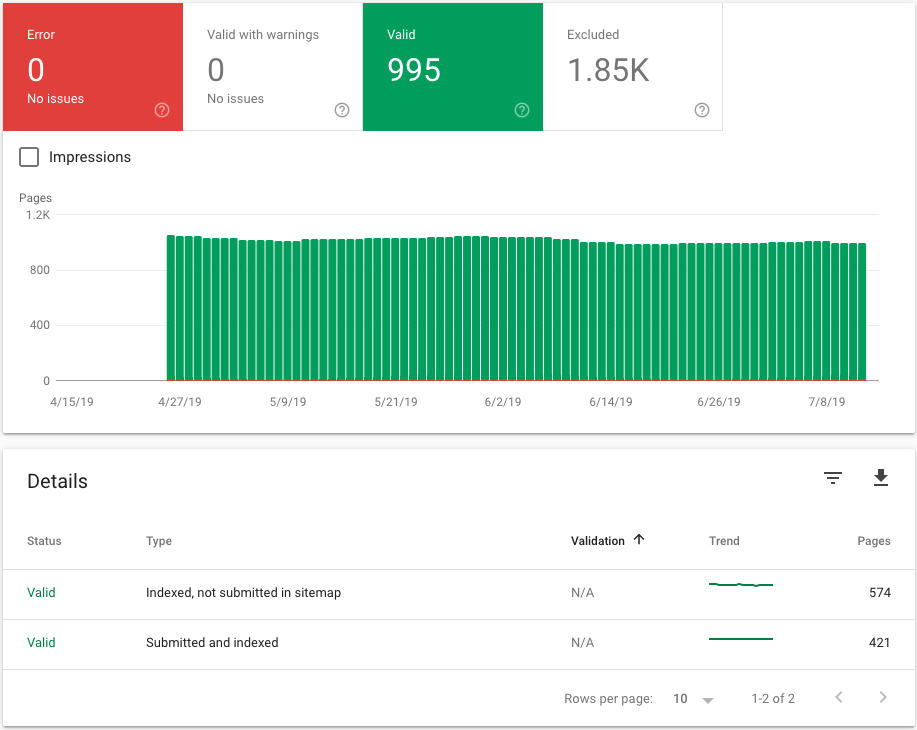Screen dimensions: 917x730
Task: Open the Rows per page dropdown
Action: click(690, 698)
